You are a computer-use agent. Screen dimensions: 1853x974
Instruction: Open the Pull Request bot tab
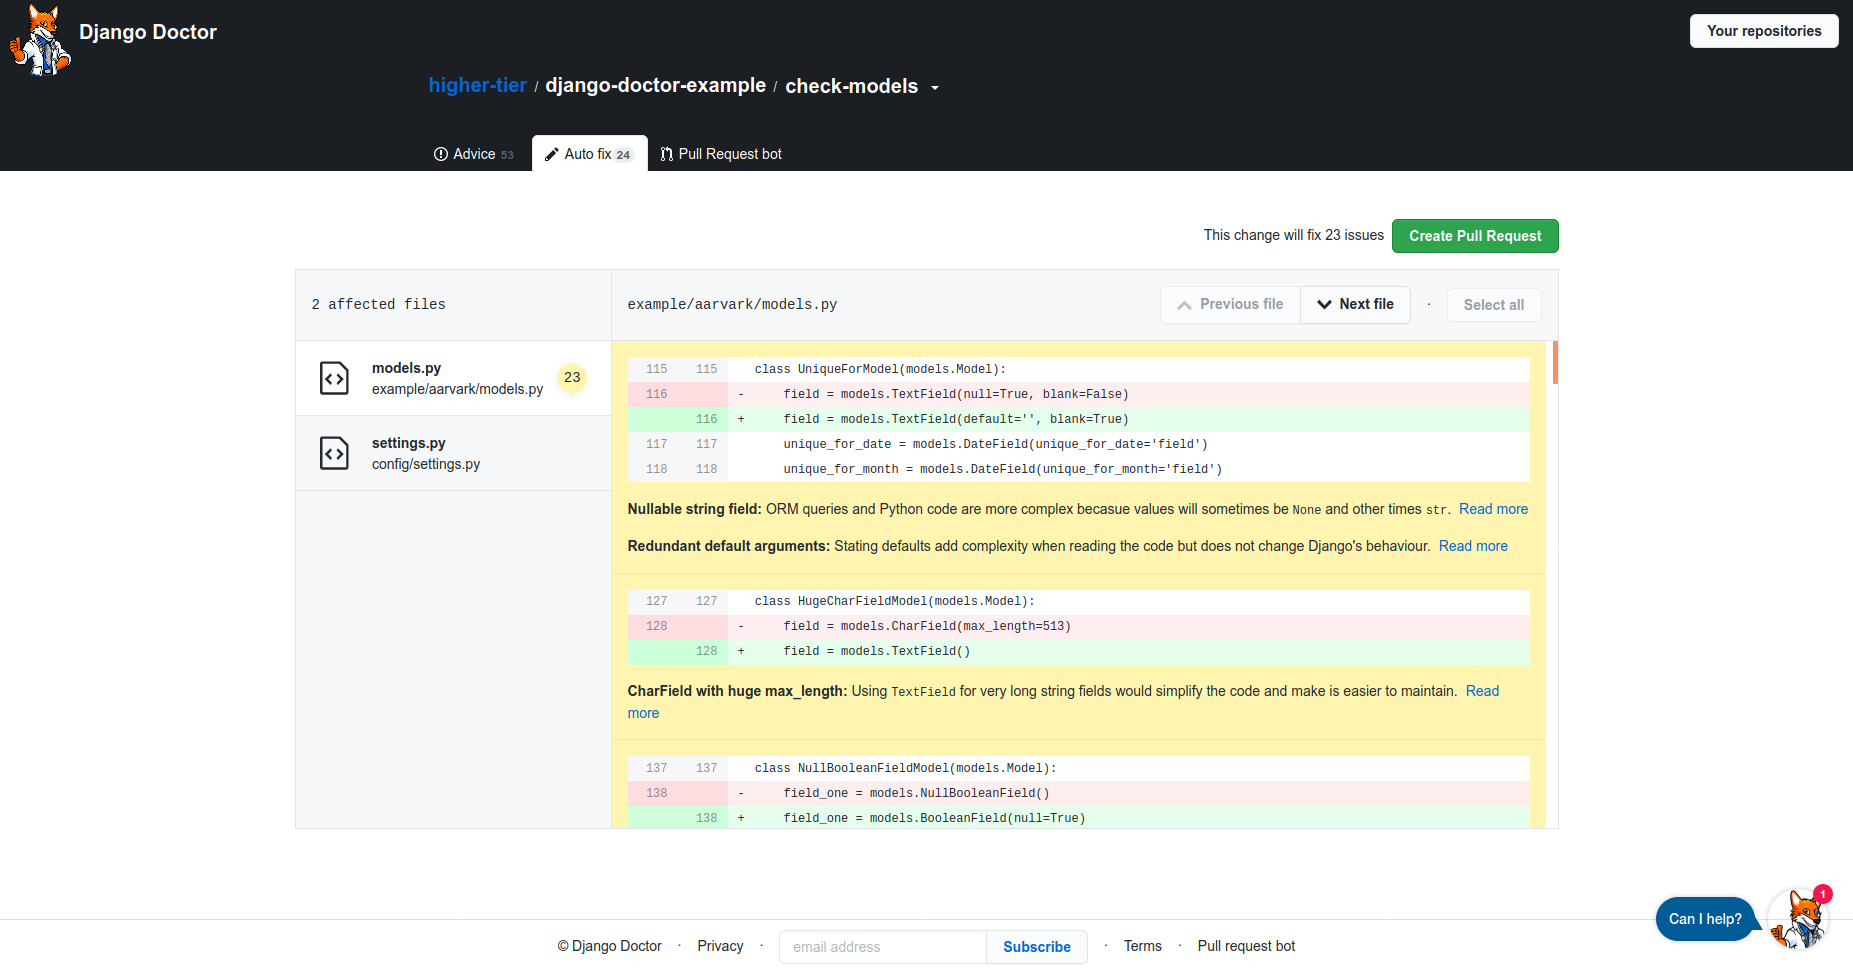point(731,153)
